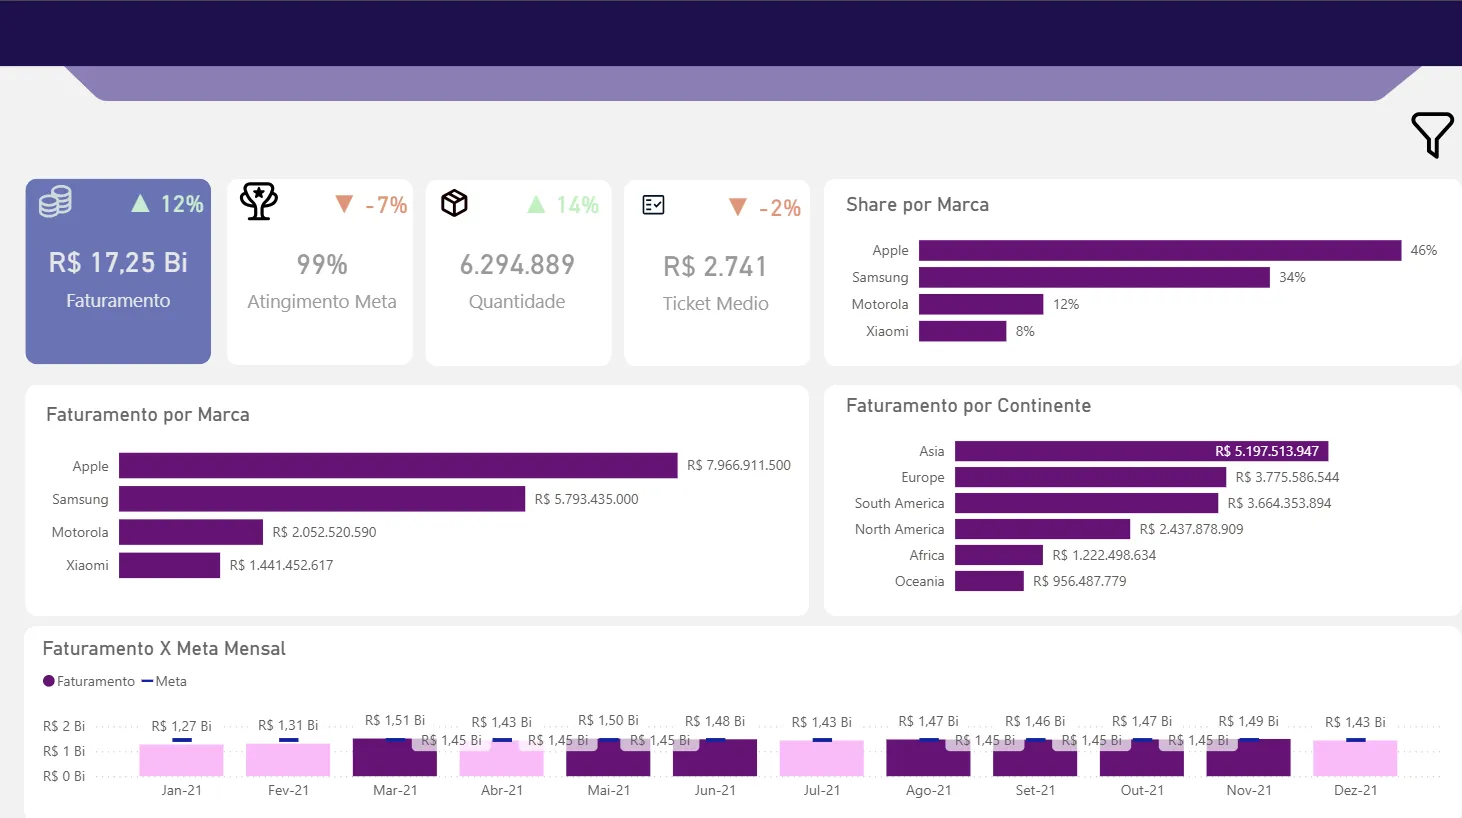Select the Africa continent bar
The height and width of the screenshot is (818, 1462).
tap(999, 555)
